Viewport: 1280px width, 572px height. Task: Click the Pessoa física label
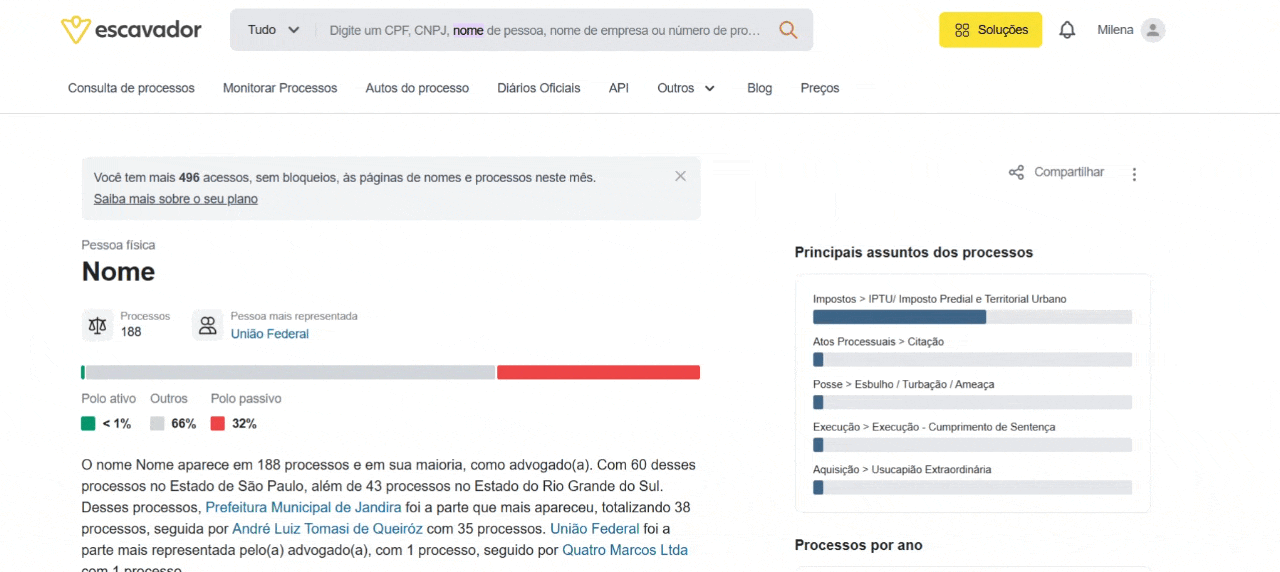(118, 245)
